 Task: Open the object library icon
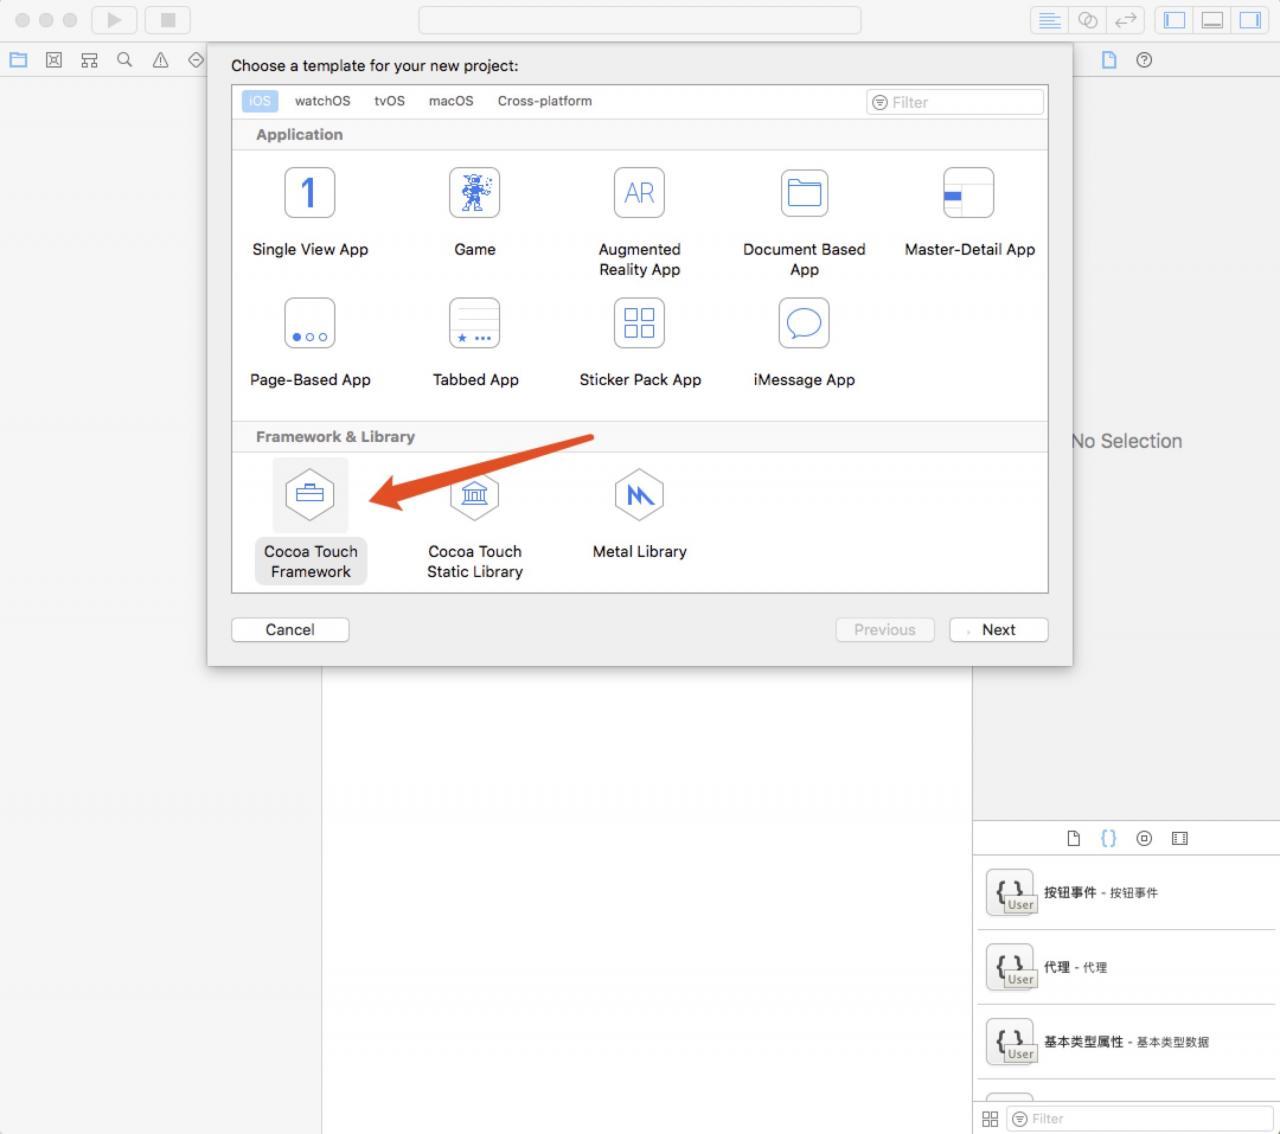(x=1144, y=838)
